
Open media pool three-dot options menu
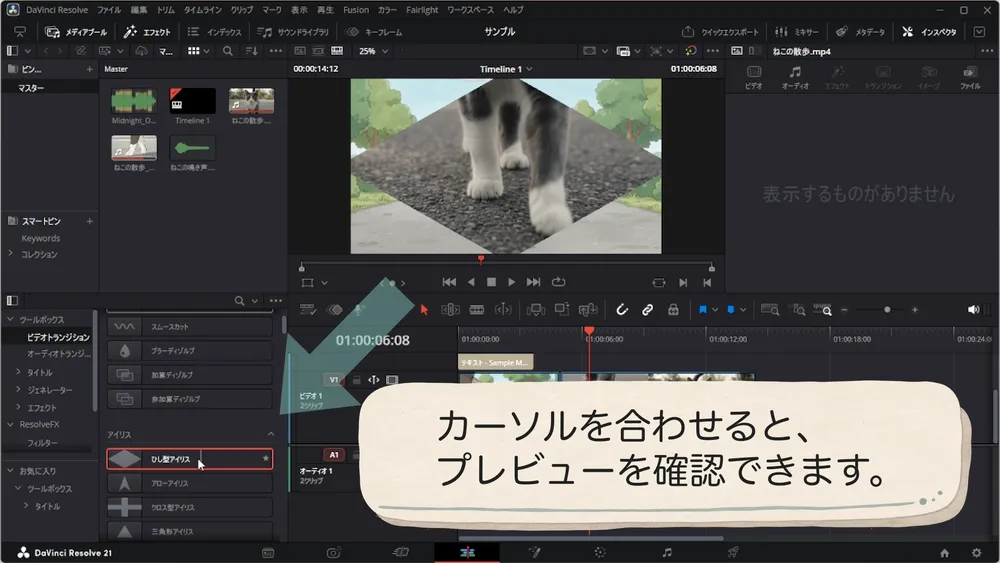[276, 51]
